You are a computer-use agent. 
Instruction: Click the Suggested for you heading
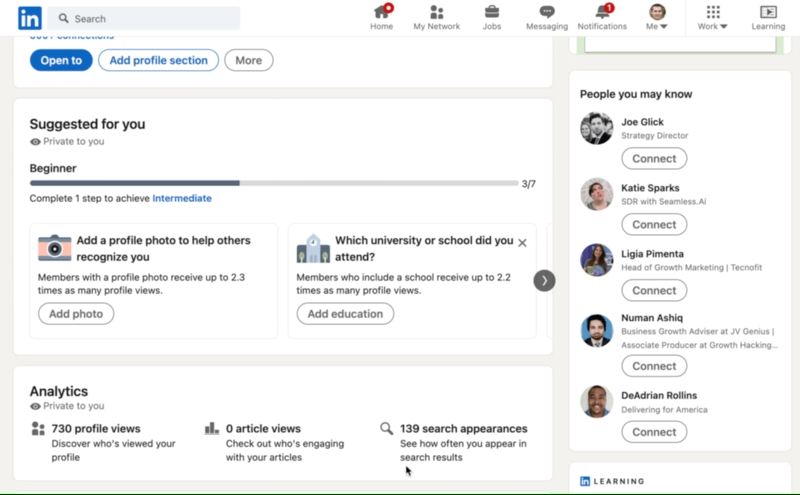click(87, 124)
